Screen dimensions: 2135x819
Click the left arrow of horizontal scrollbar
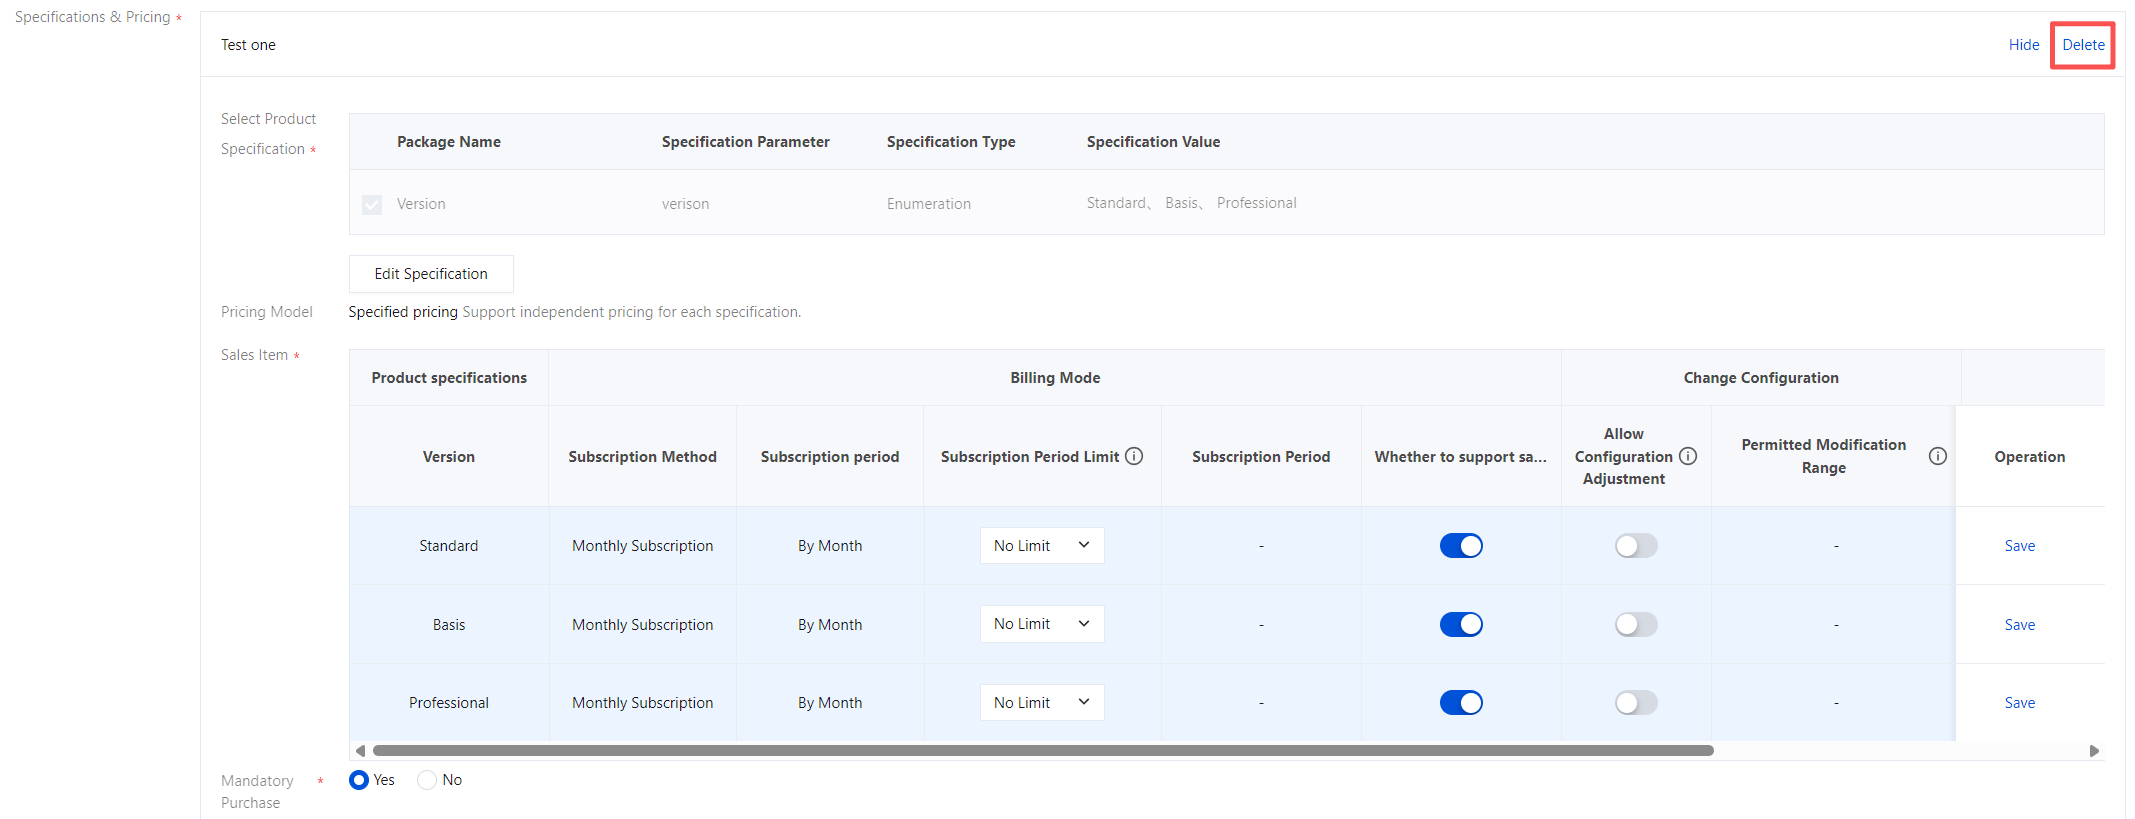(x=360, y=751)
